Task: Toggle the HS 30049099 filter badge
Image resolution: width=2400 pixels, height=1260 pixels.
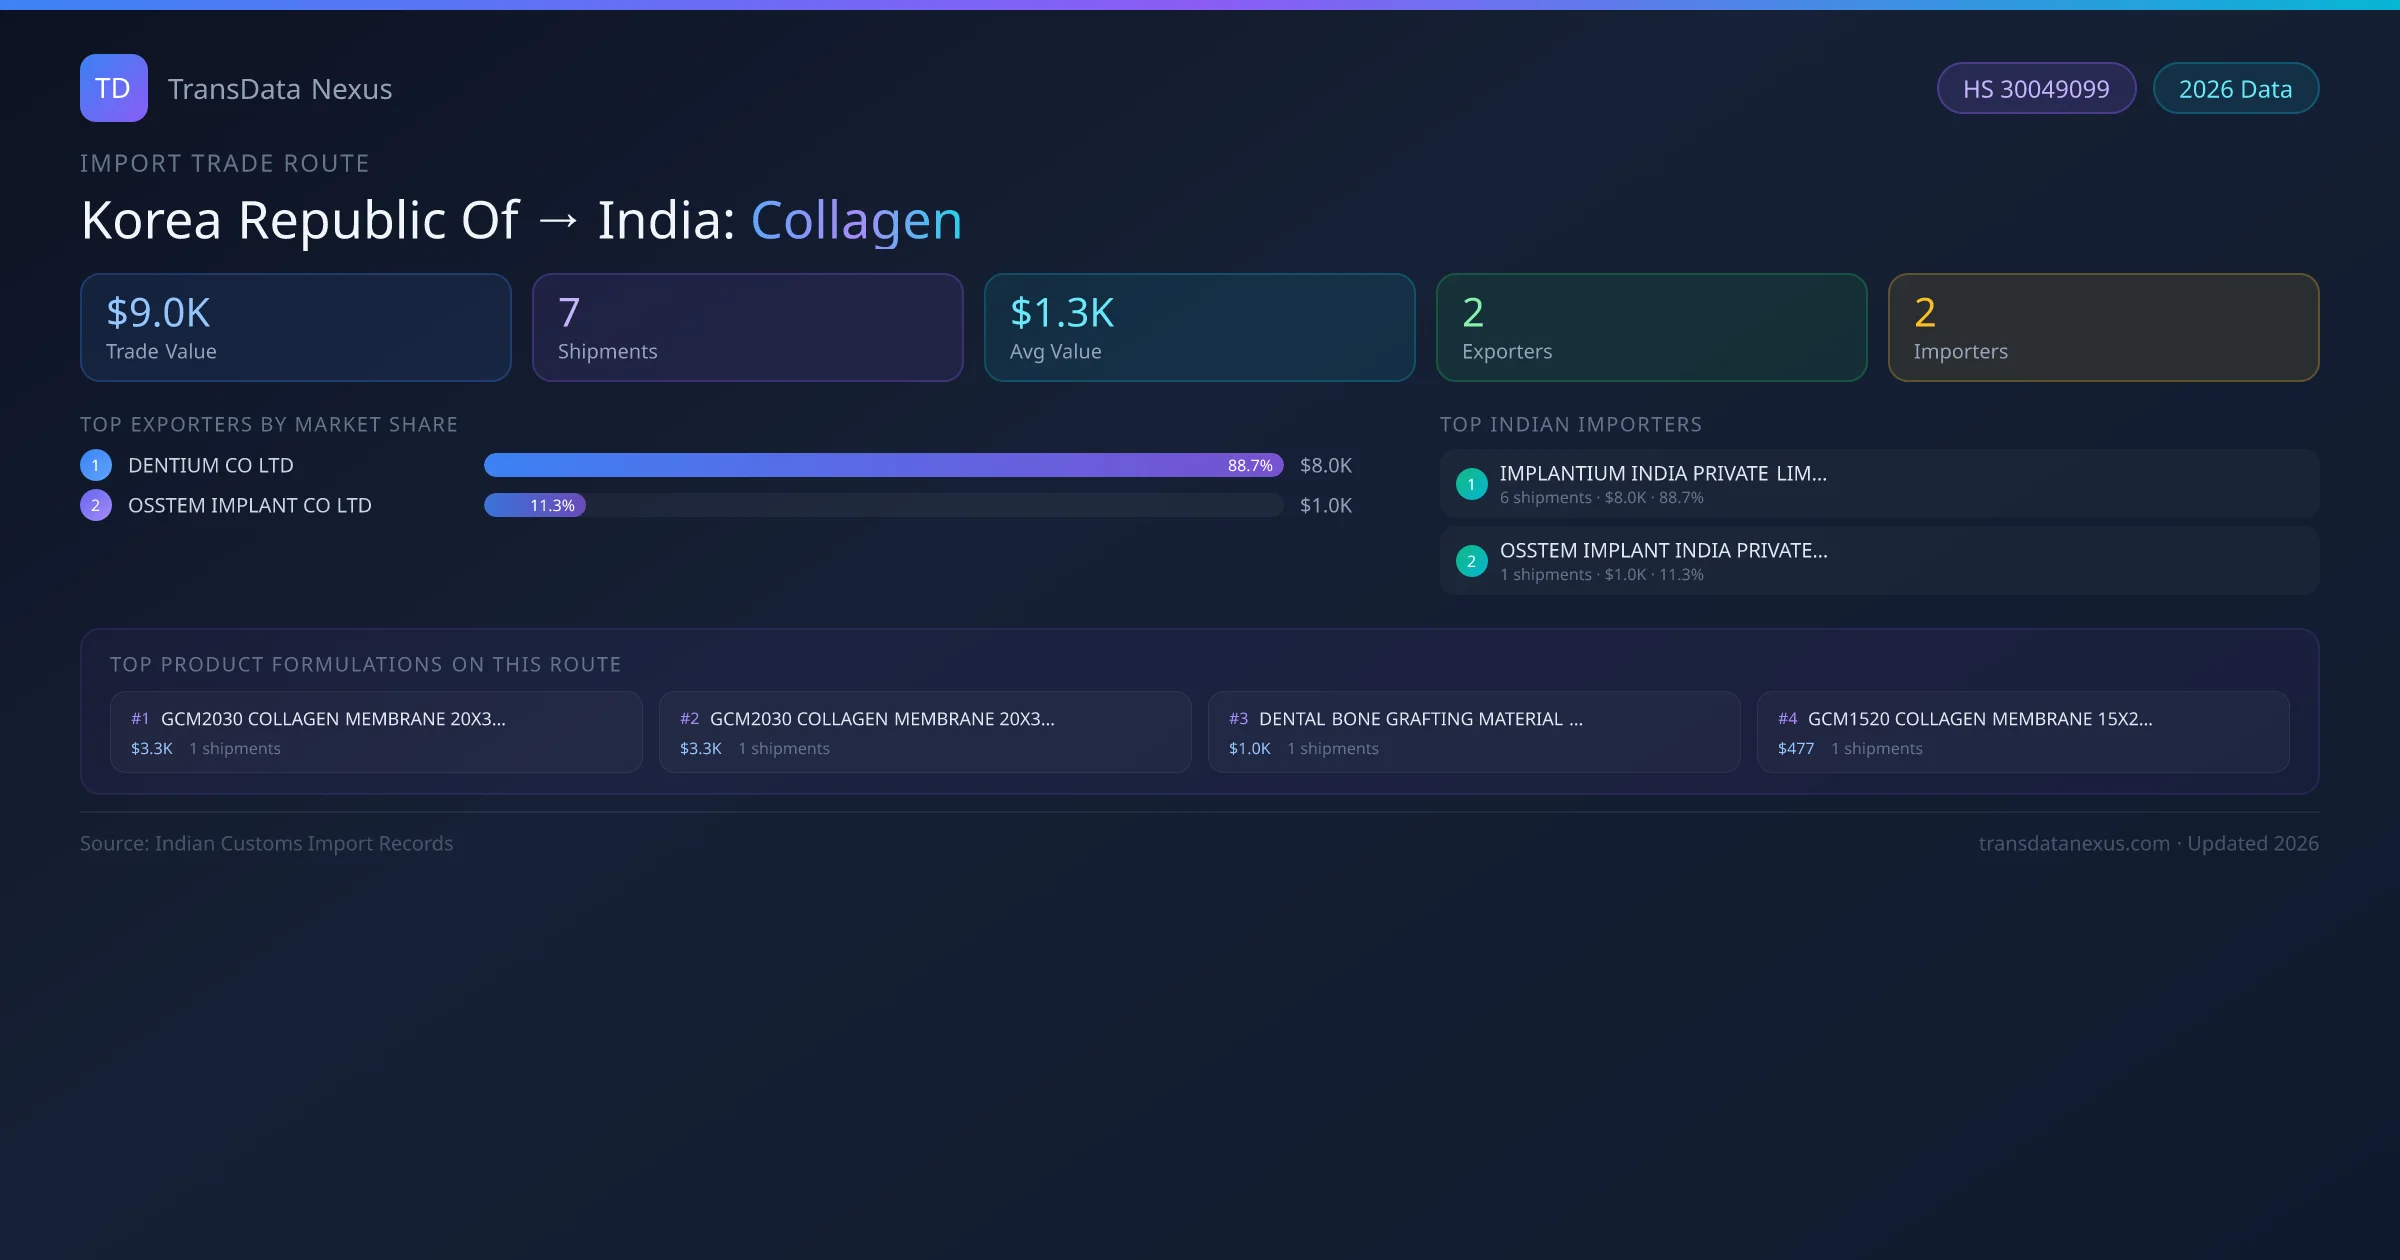Action: (2036, 88)
